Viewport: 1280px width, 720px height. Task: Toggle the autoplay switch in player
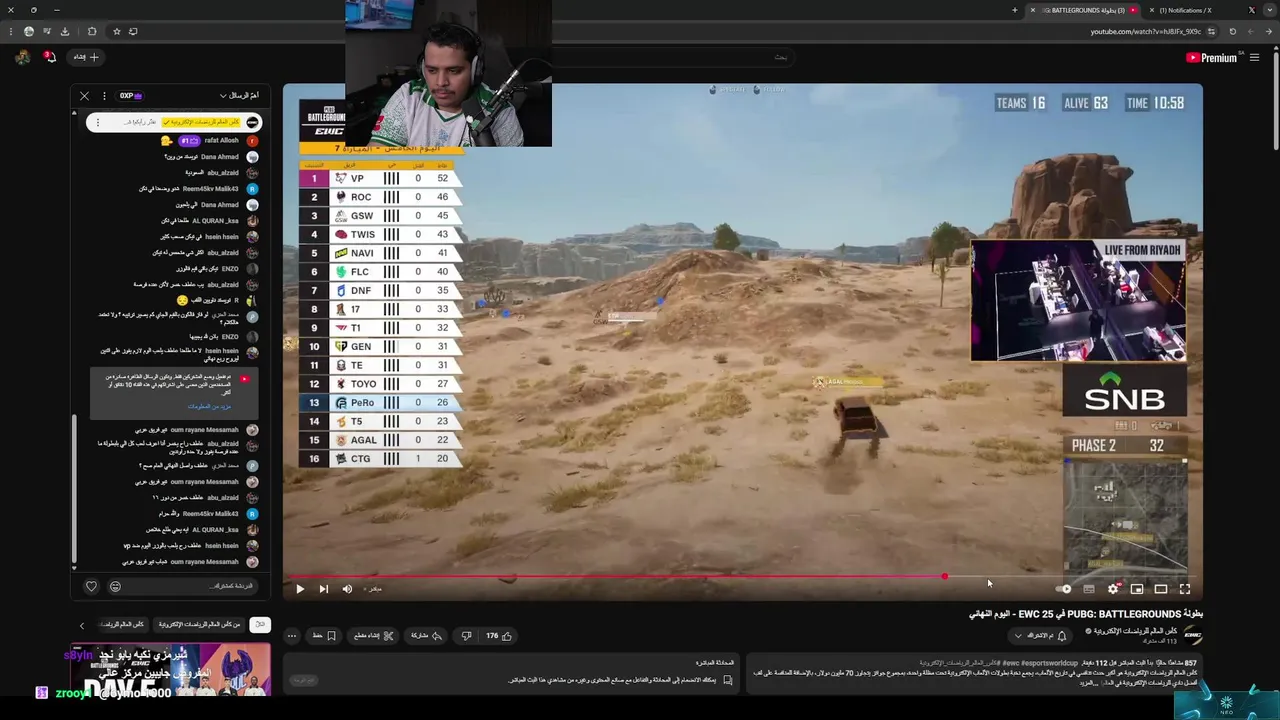[1063, 589]
